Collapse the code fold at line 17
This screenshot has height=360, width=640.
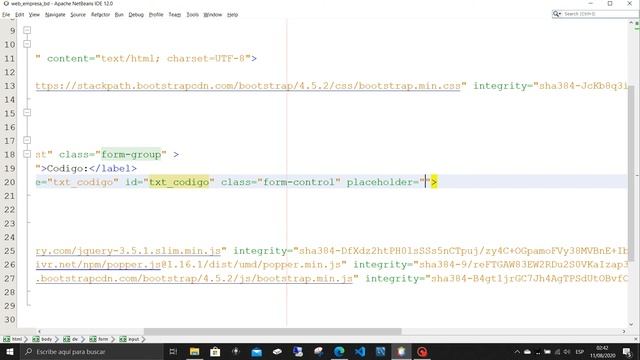tap(27, 140)
